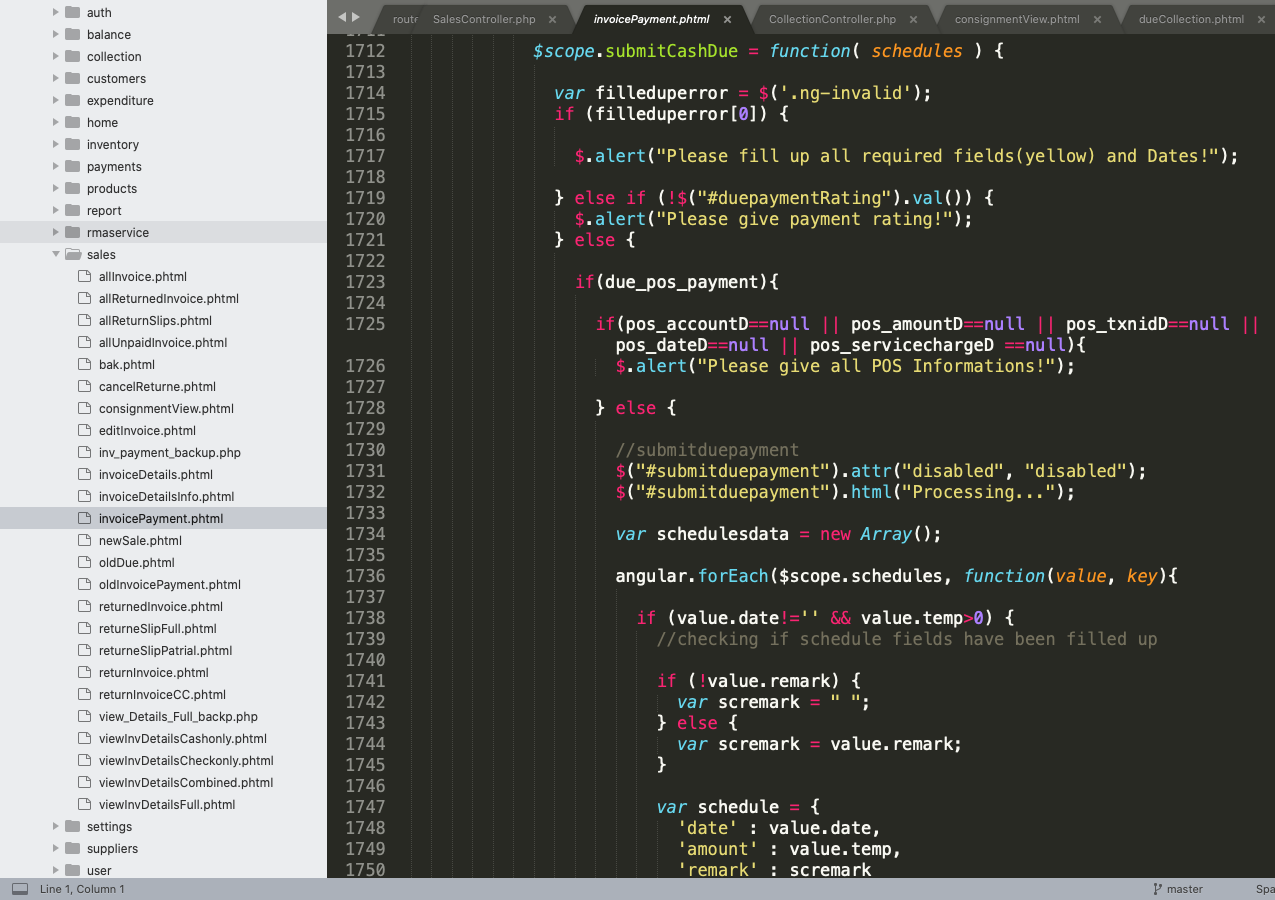This screenshot has height=900, width=1275.
Task: Close the SalesController.php tab
Action: (552, 19)
